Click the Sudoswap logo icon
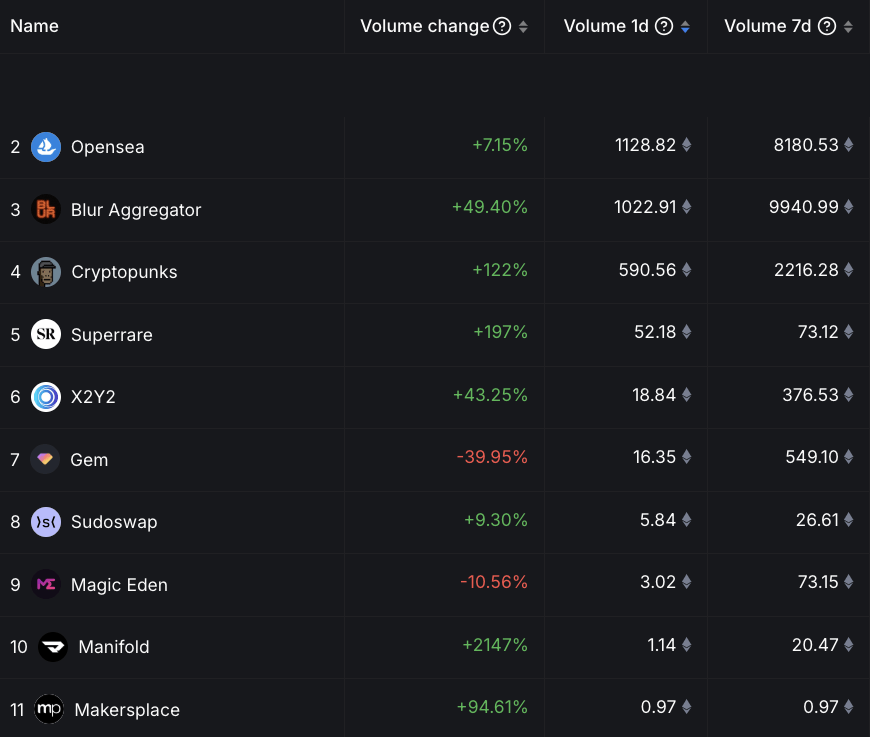This screenshot has width=870, height=737. tap(46, 522)
